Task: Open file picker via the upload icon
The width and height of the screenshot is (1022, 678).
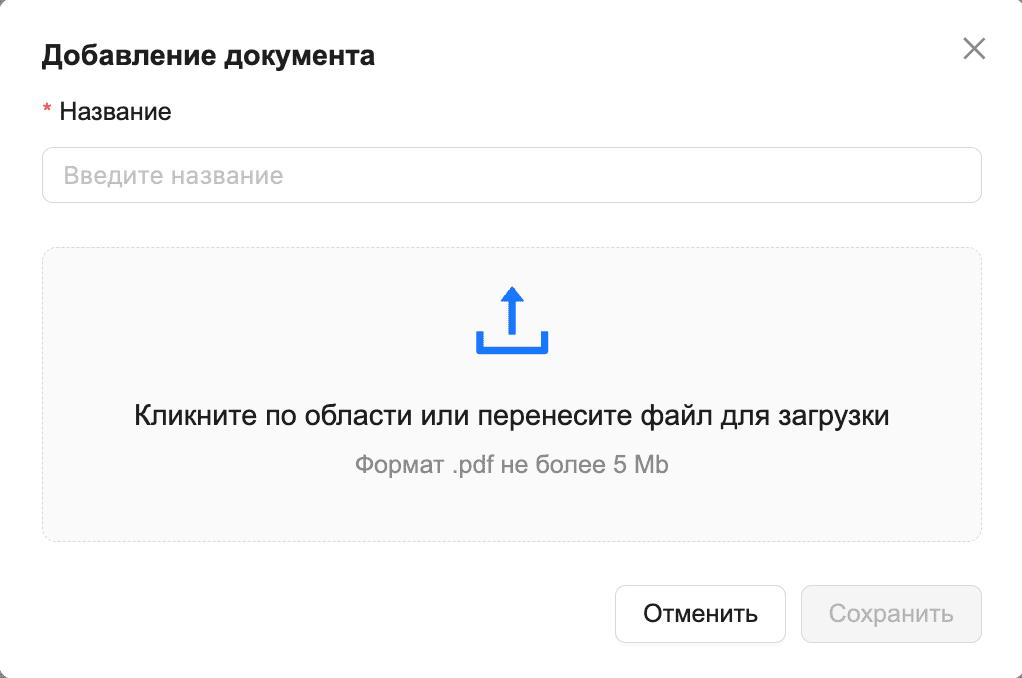Action: pyautogui.click(x=512, y=321)
